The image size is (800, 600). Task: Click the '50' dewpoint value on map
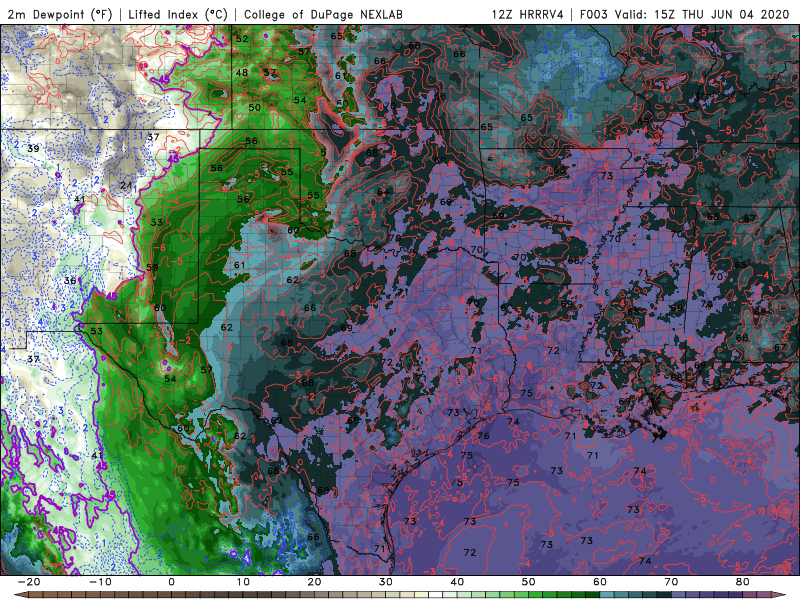click(x=255, y=108)
